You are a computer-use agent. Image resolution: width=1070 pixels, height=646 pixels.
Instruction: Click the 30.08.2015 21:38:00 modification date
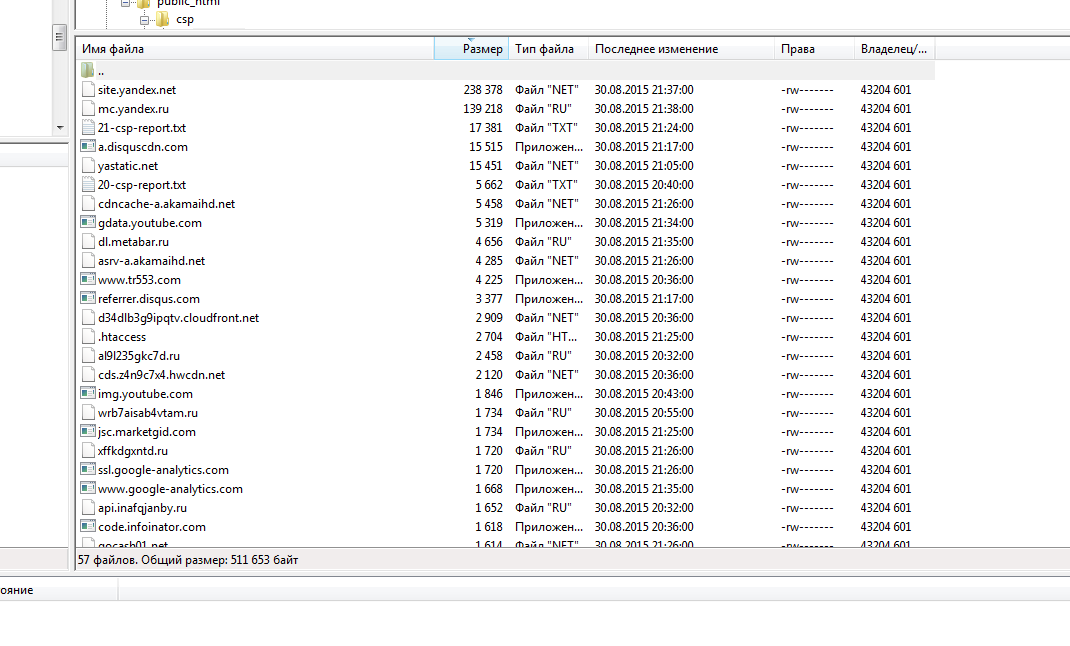click(644, 109)
